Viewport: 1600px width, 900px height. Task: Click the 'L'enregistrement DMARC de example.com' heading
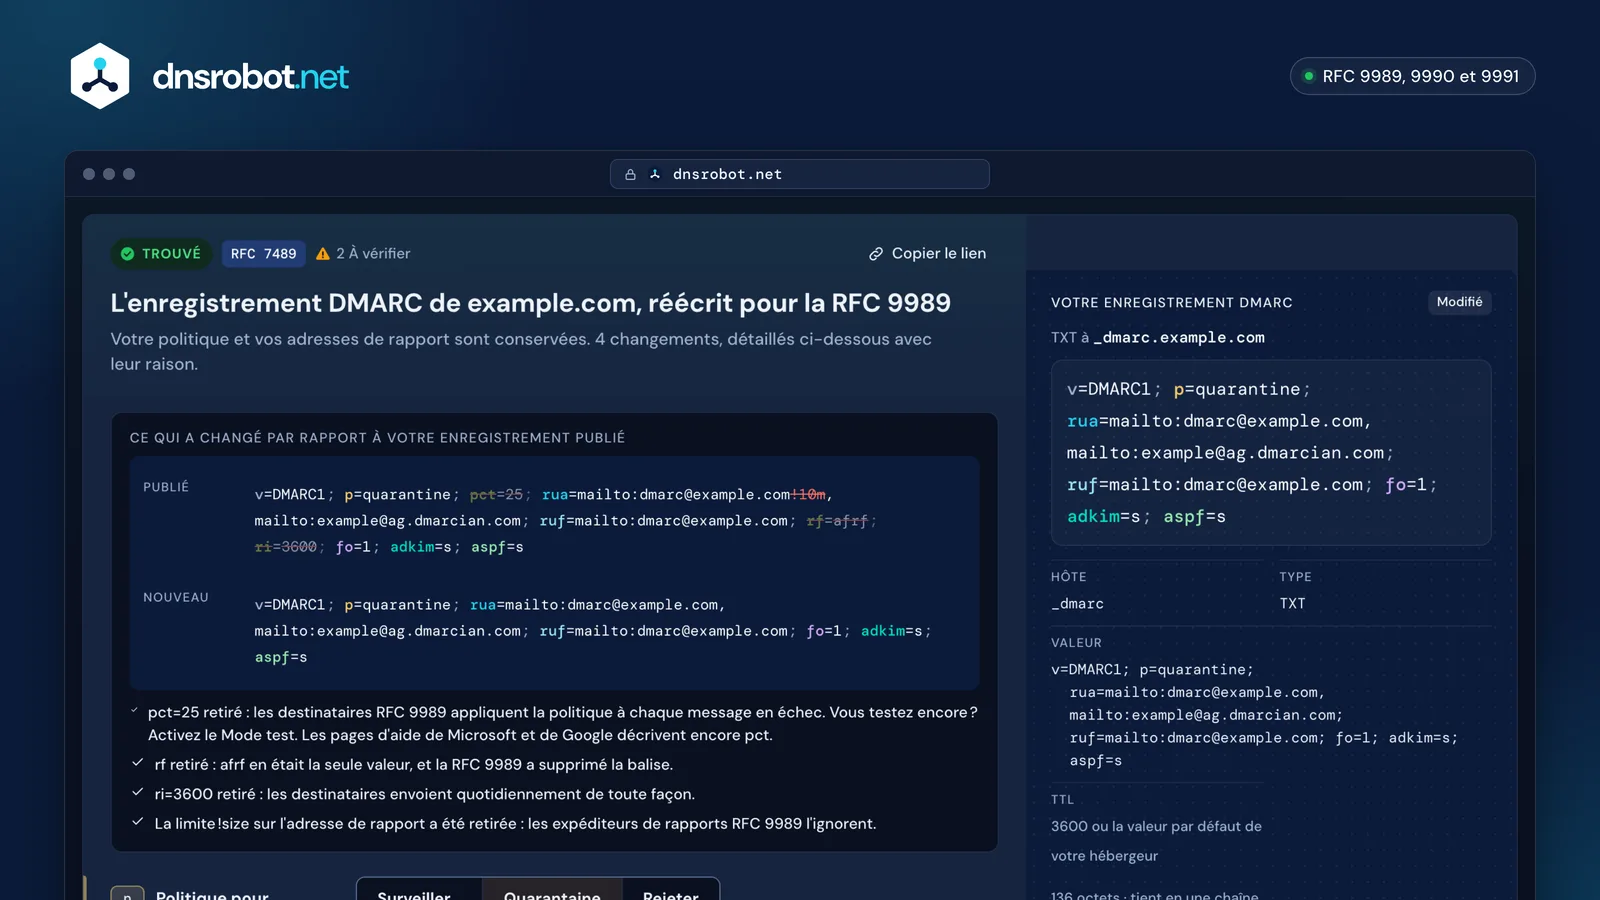click(x=530, y=303)
